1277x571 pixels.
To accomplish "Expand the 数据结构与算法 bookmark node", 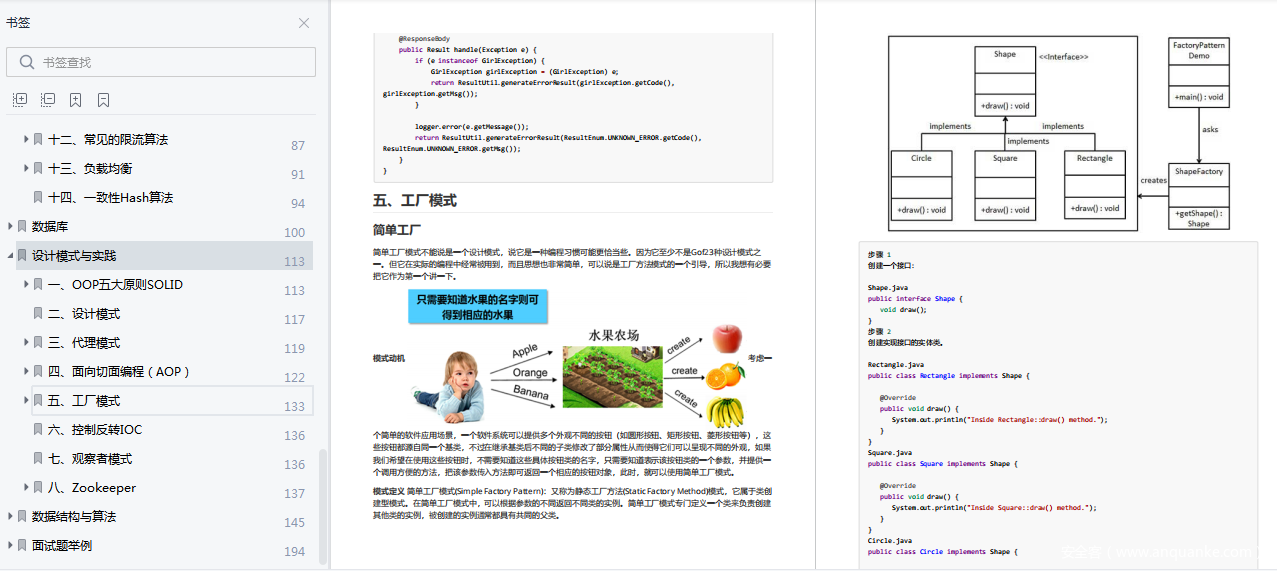I will 10,516.
